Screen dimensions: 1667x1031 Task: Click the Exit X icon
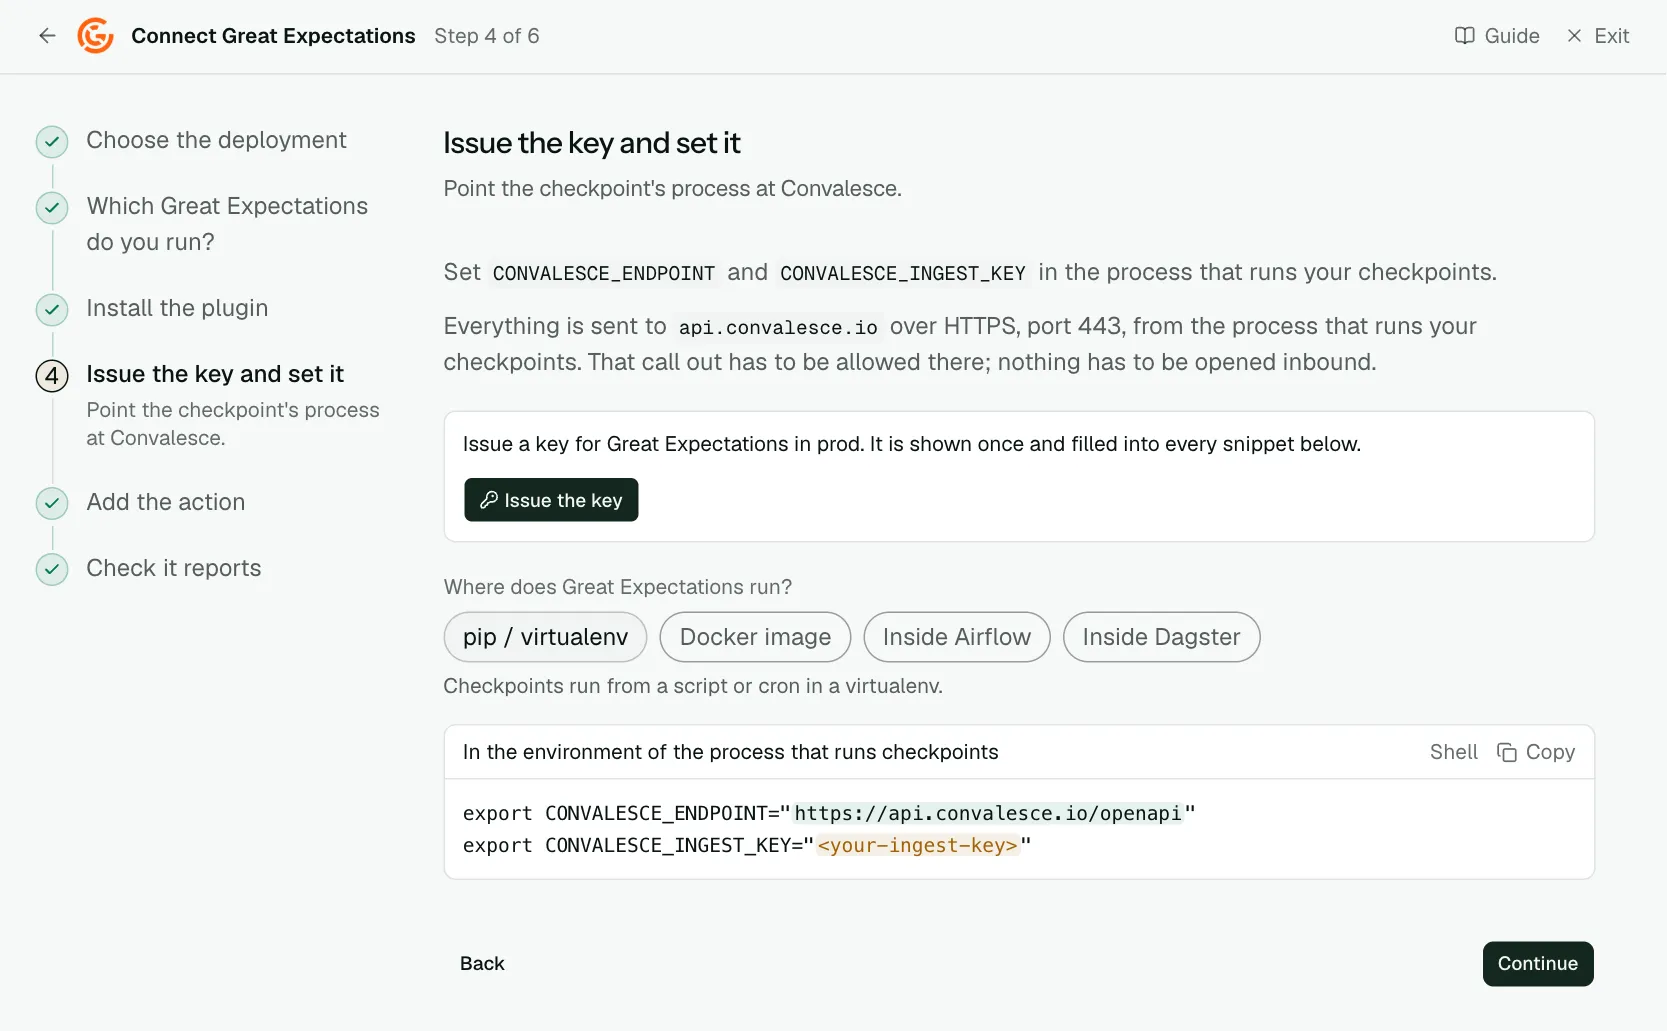coord(1574,36)
